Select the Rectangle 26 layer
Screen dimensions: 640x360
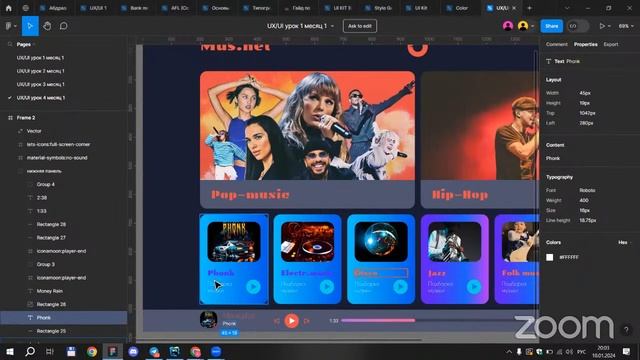(x=51, y=304)
